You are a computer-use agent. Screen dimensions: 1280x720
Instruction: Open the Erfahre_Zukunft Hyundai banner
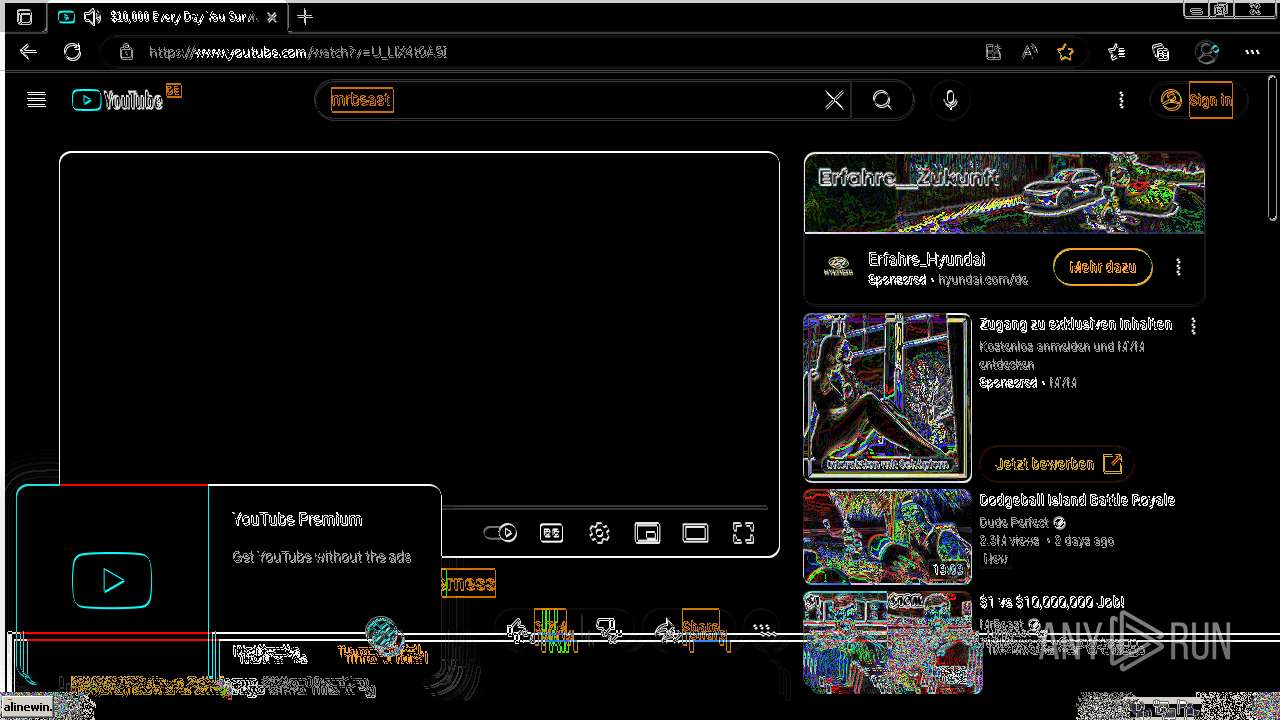click(x=1004, y=193)
